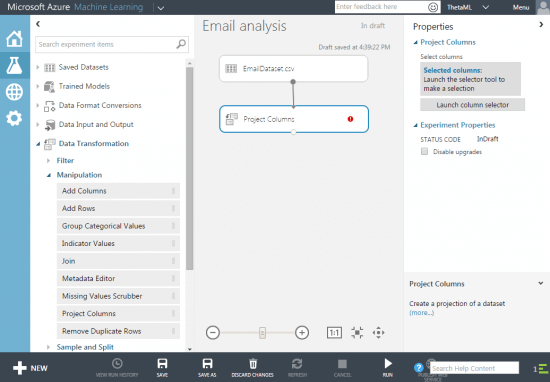The width and height of the screenshot is (550, 382).
Task: Expand the Filter subcategory
Action: point(48,160)
